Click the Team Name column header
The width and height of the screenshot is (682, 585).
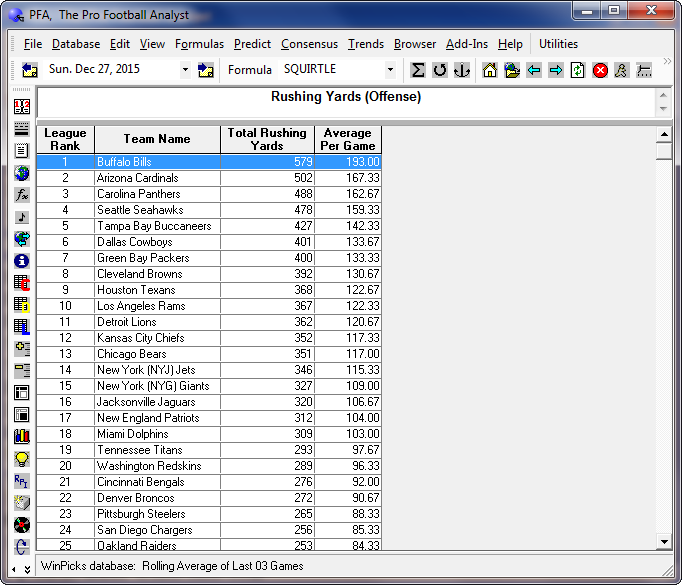[157, 139]
